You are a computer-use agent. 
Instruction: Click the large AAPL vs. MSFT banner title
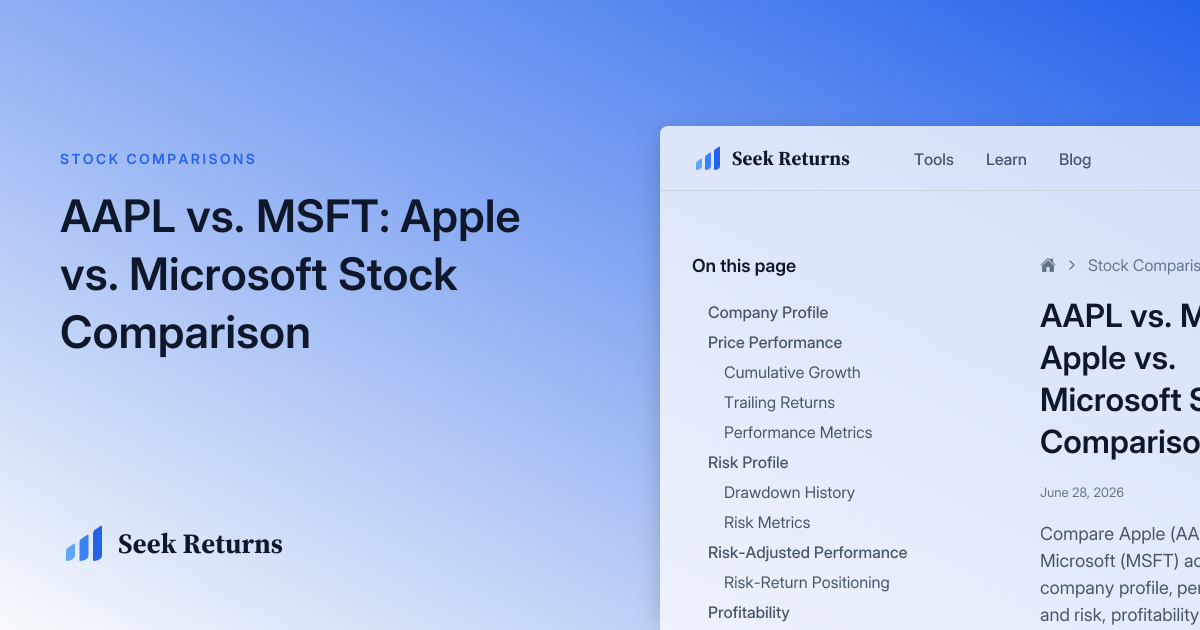(290, 275)
